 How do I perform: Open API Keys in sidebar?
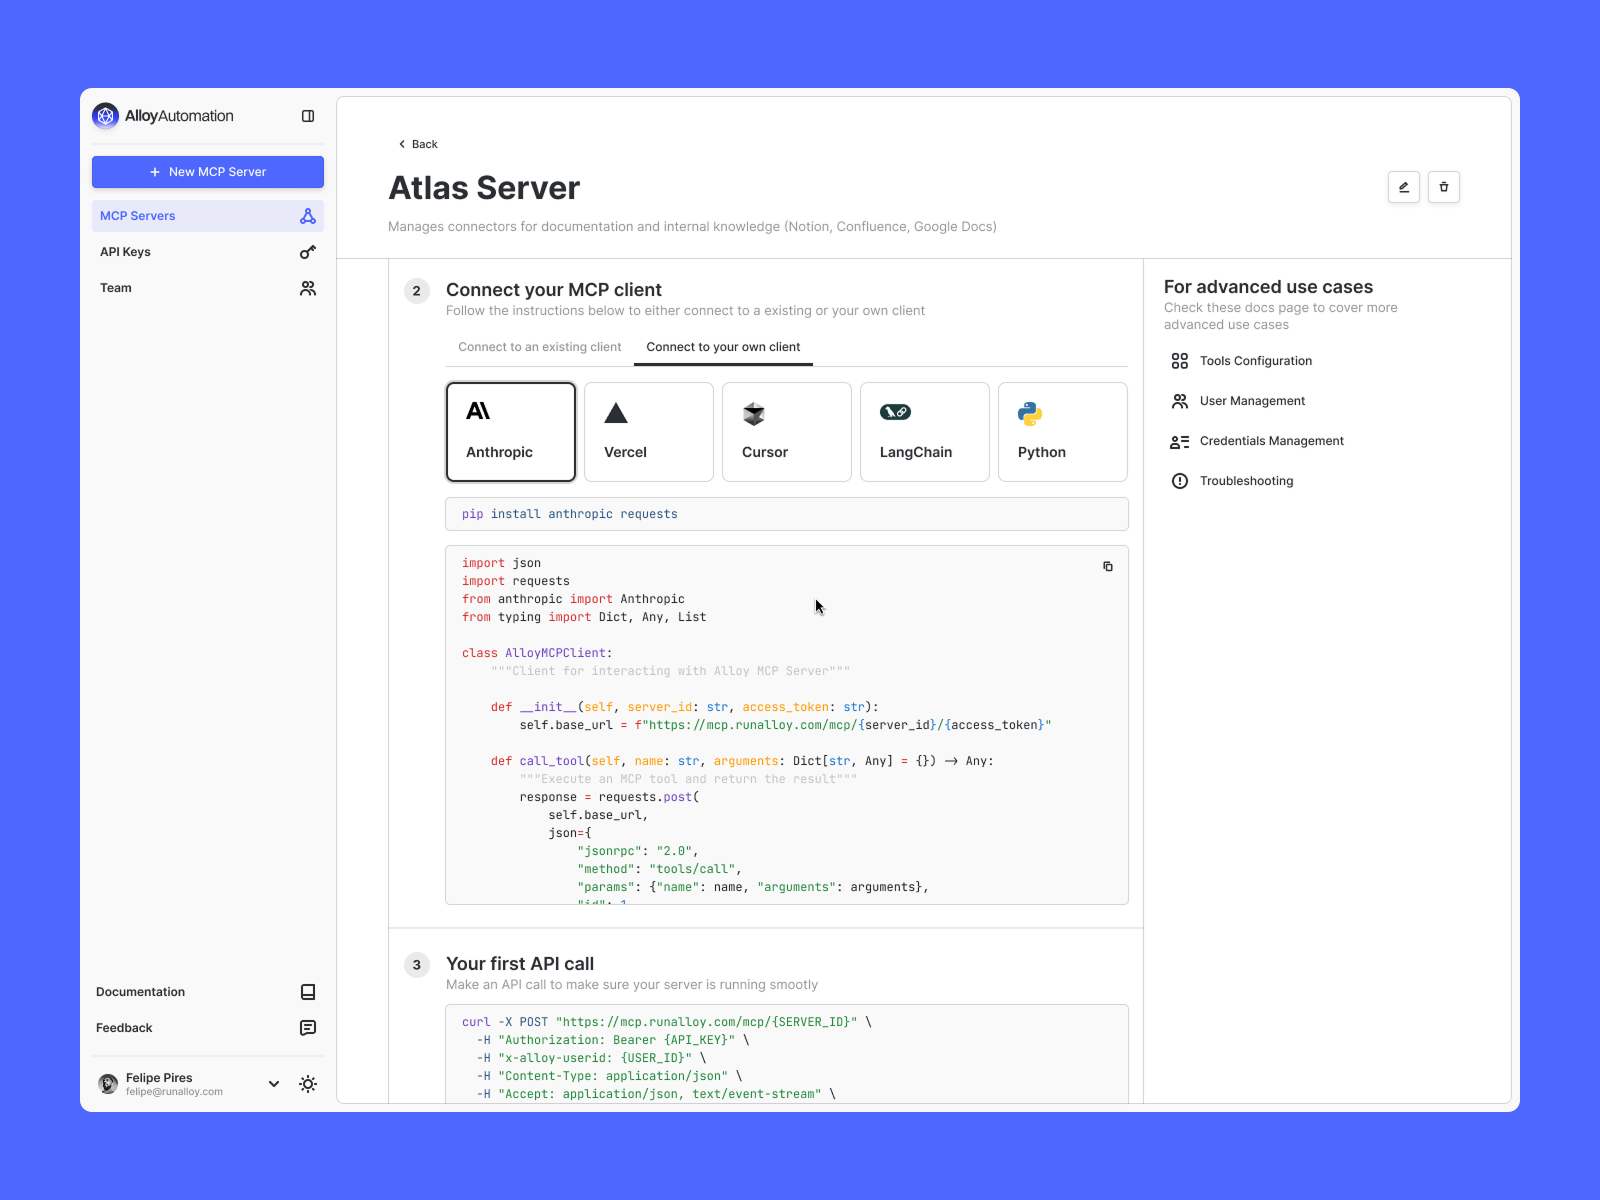point(208,252)
